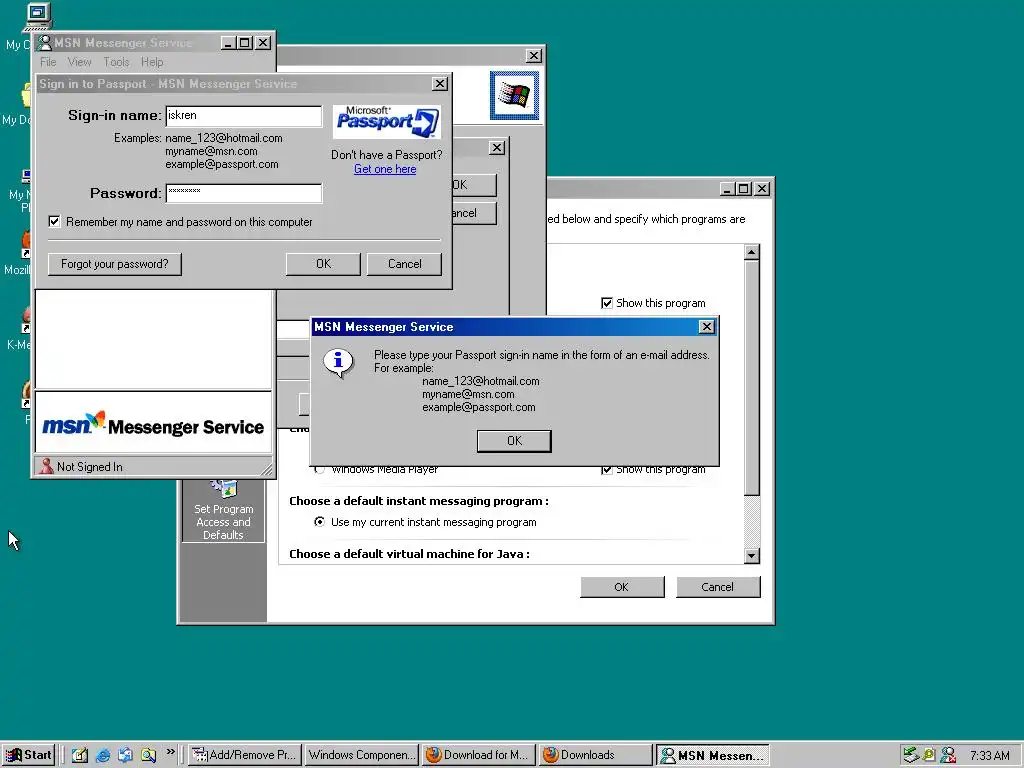Click the Choose a default virtual machine for Java heading
1024x768 pixels.
pyautogui.click(x=409, y=554)
